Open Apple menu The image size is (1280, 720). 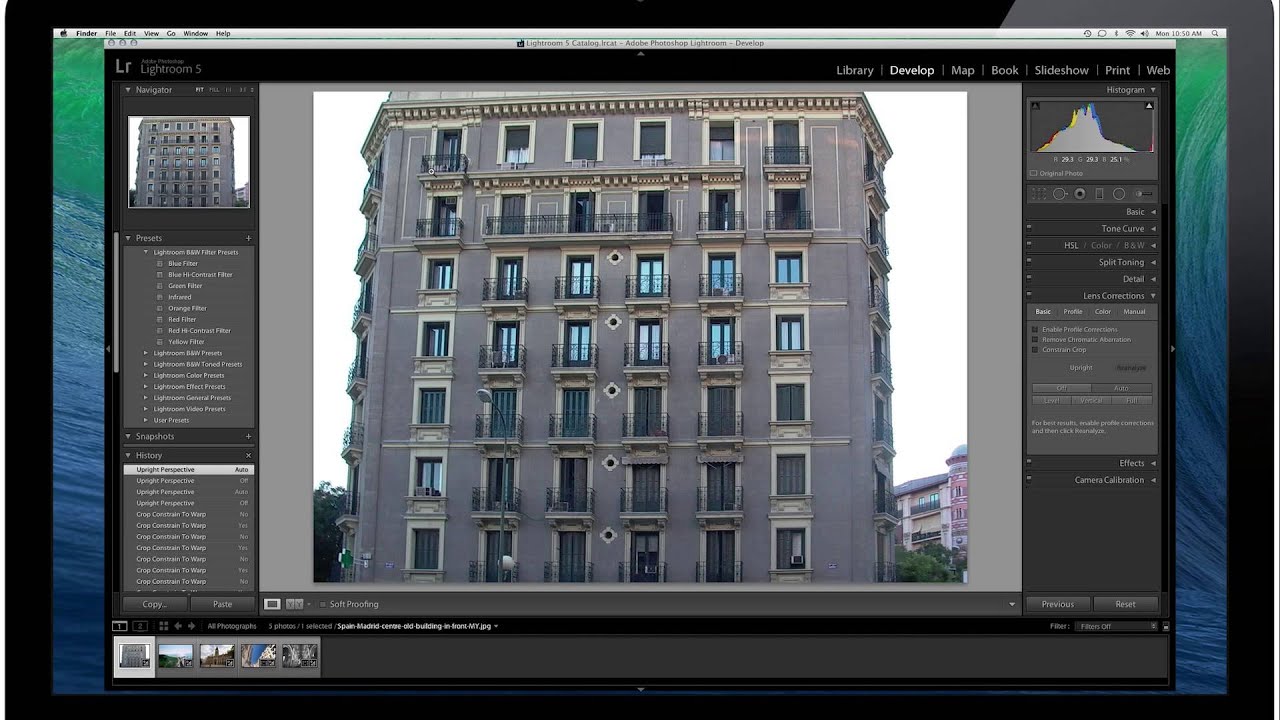pos(63,33)
